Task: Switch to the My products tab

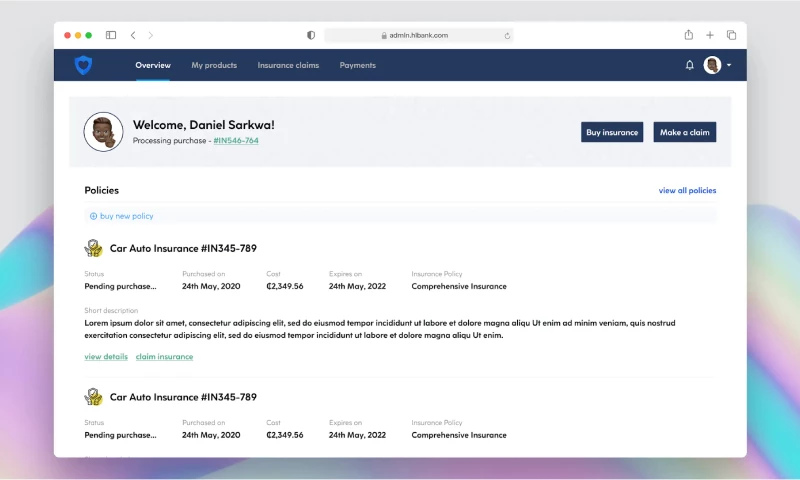Action: tap(214, 65)
